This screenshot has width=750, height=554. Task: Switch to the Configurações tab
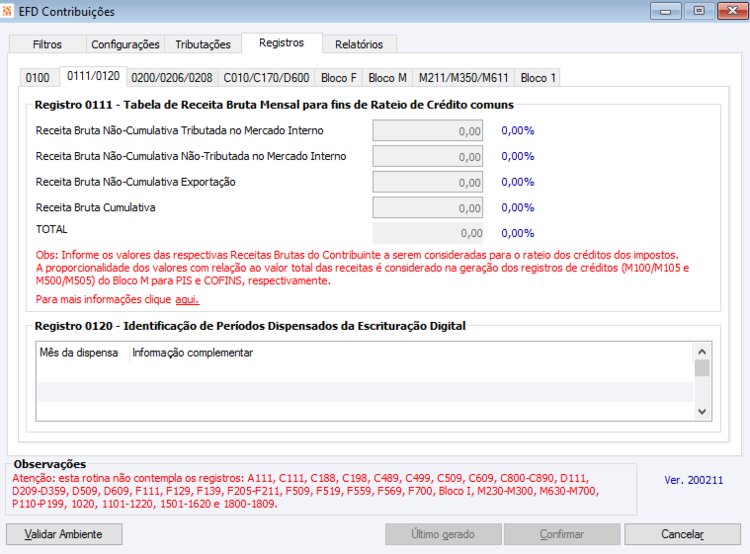125,44
